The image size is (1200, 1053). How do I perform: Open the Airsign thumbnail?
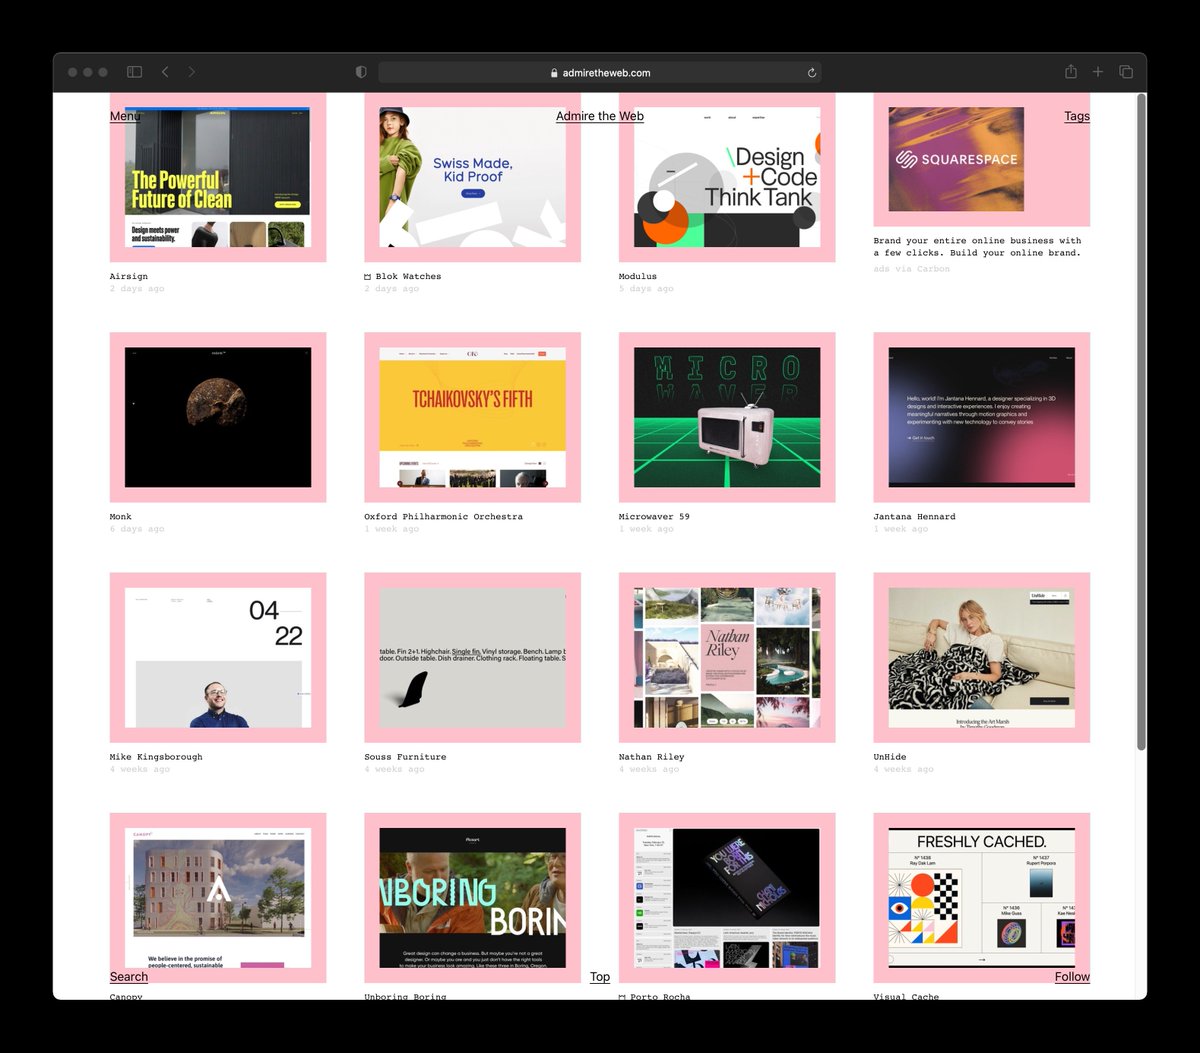pyautogui.click(x=218, y=177)
